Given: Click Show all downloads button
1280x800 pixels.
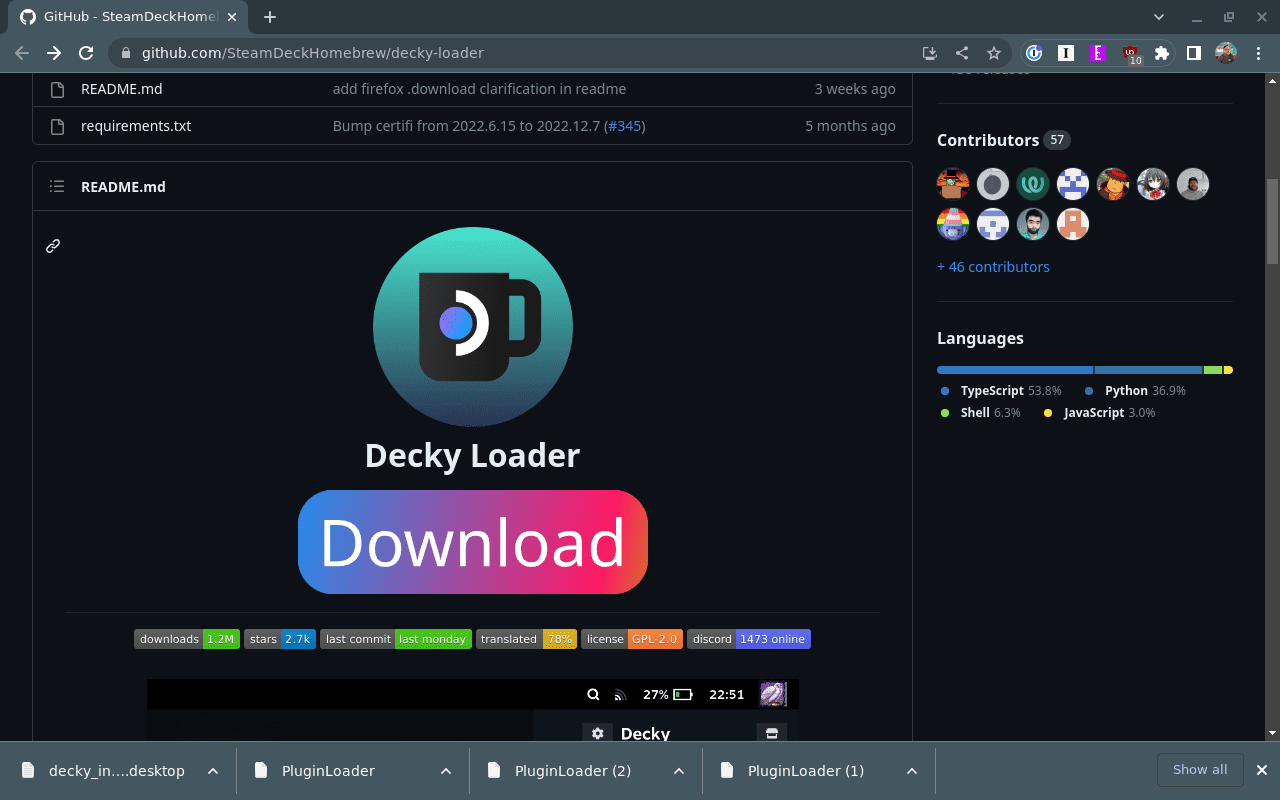Looking at the screenshot, I should 1200,770.
